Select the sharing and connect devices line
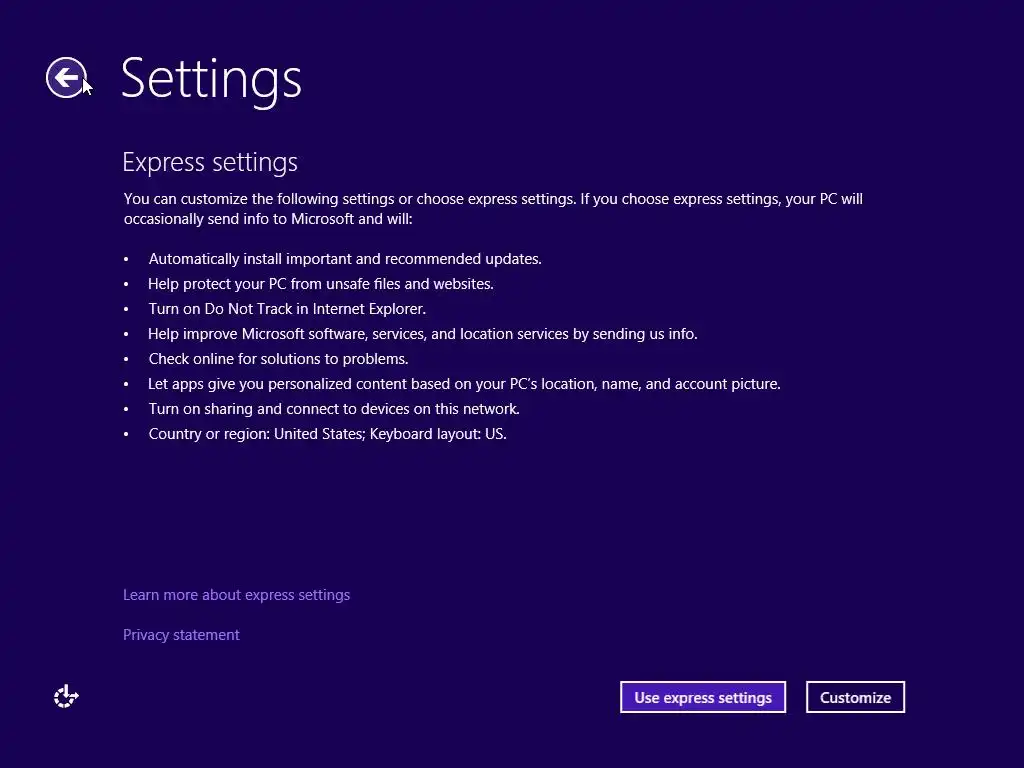Screen dimensions: 1024x768 (x=334, y=409)
